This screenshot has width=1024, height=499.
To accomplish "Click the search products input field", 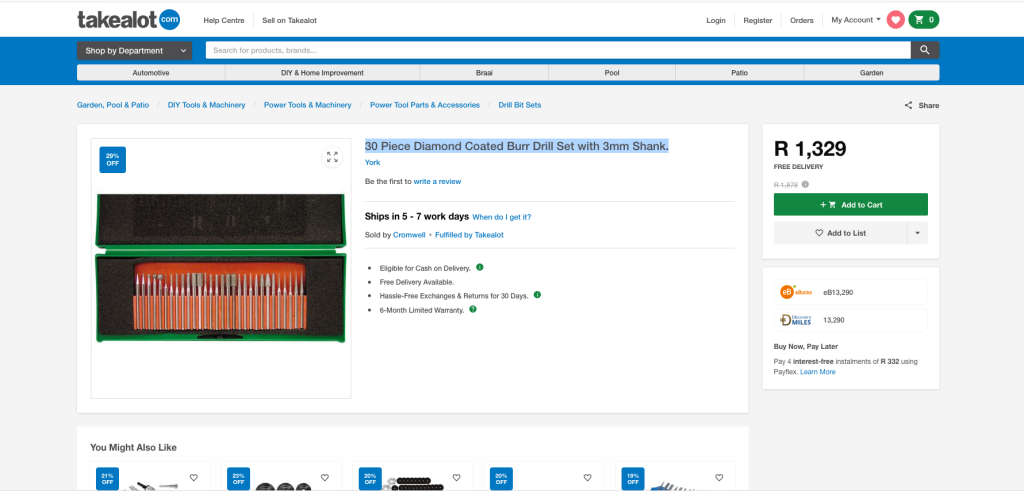I will point(557,50).
